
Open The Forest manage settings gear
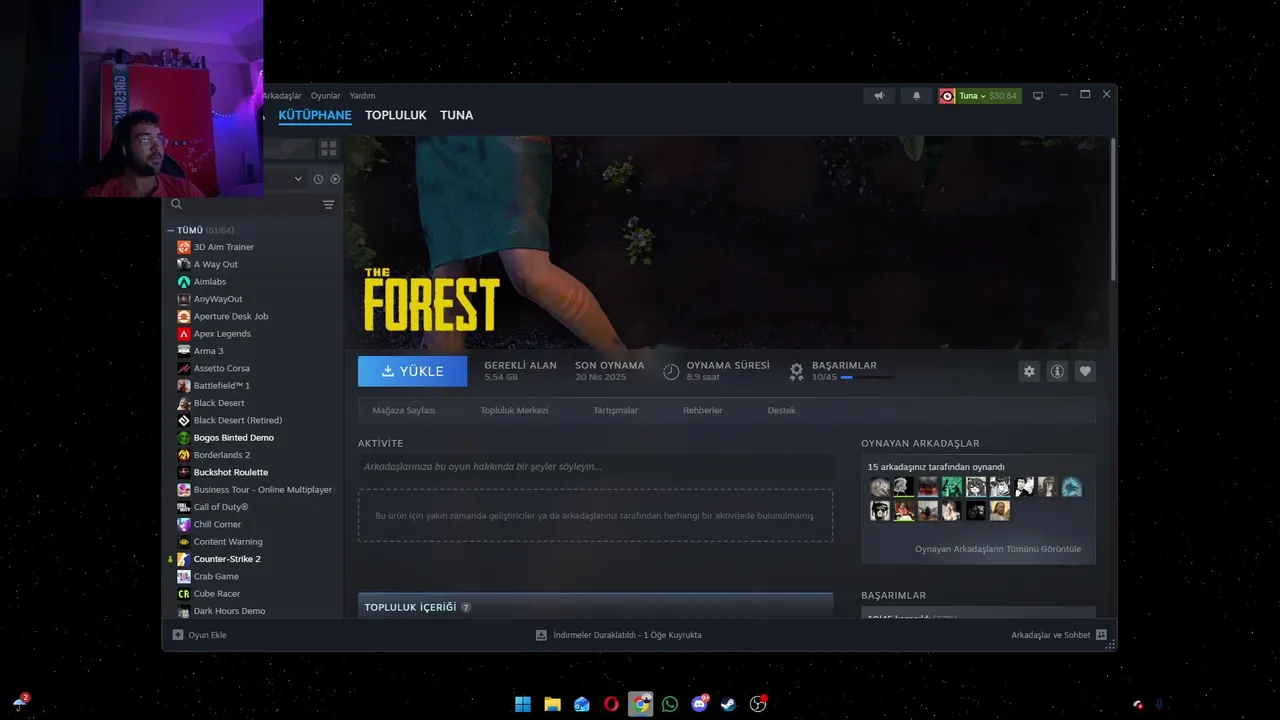1029,371
